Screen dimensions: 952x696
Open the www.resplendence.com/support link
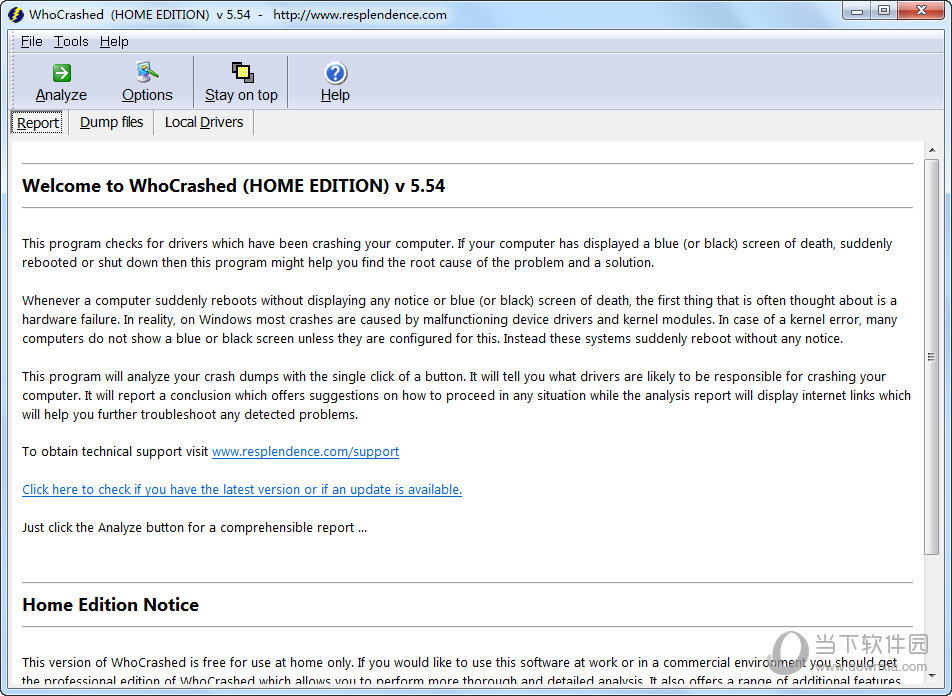[x=305, y=452]
